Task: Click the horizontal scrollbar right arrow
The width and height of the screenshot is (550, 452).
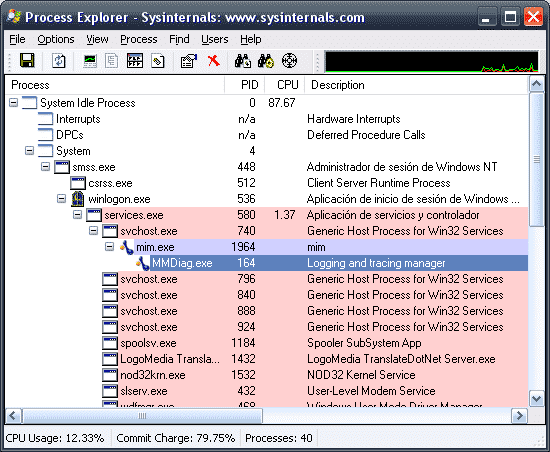Action: (x=519, y=416)
